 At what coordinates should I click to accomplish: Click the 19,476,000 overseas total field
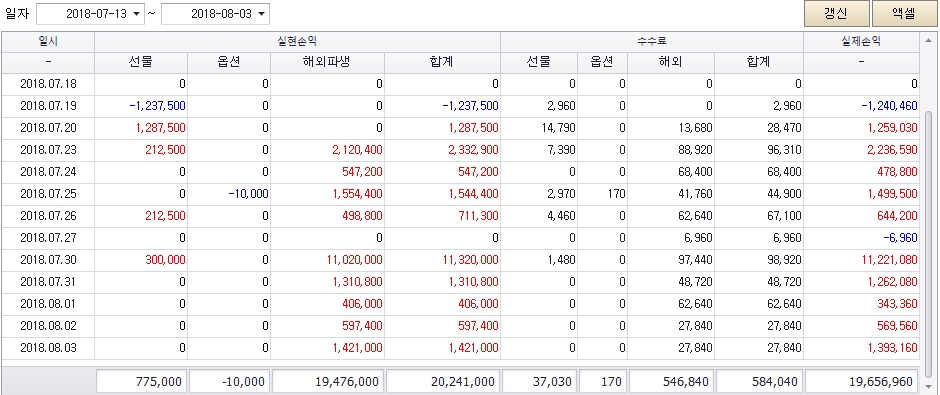328,381
